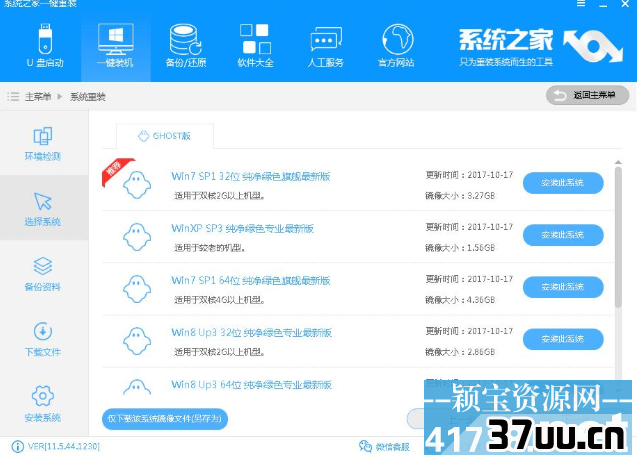
Task: Click the ghost icon for Win8 Up3 32位
Action: tap(137, 341)
